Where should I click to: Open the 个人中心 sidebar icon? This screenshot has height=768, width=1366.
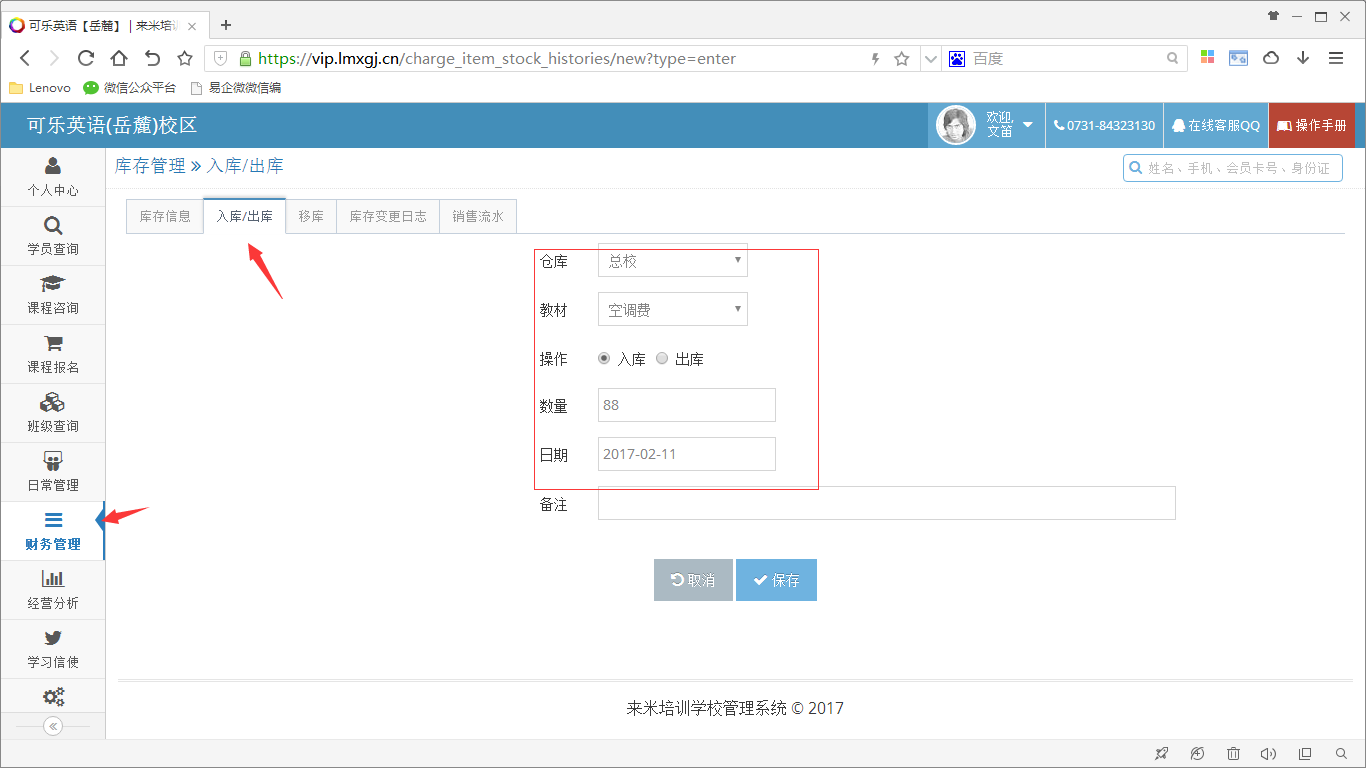click(x=53, y=178)
